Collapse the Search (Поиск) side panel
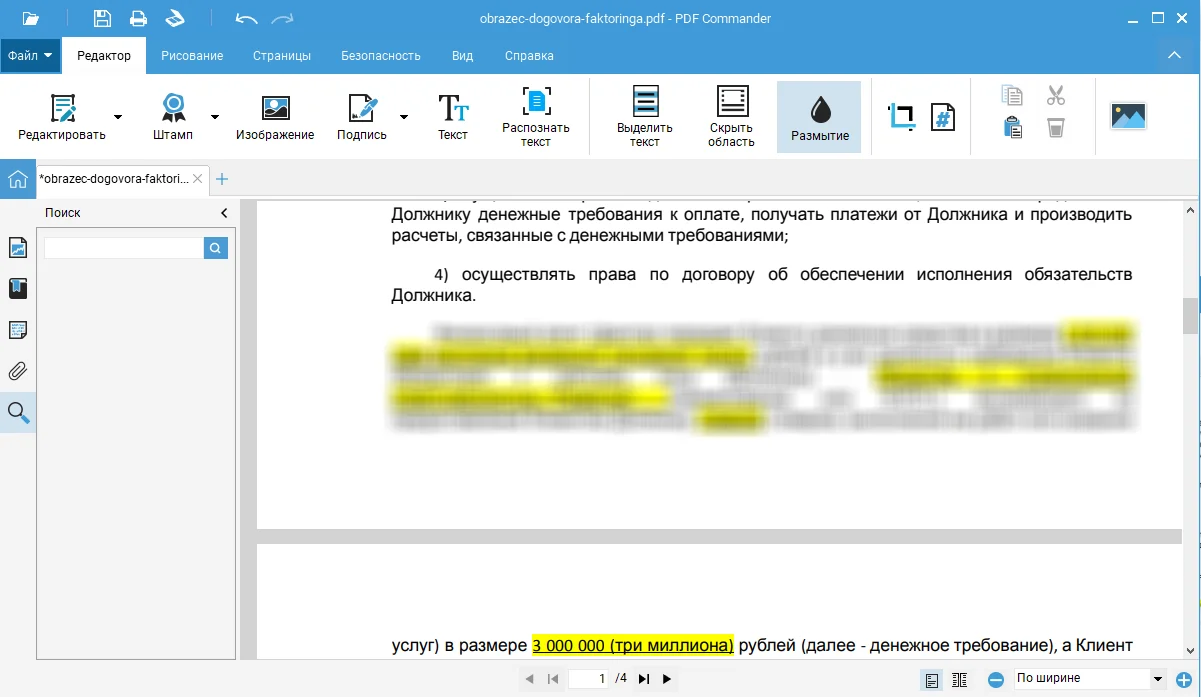The image size is (1201, 697). point(224,213)
